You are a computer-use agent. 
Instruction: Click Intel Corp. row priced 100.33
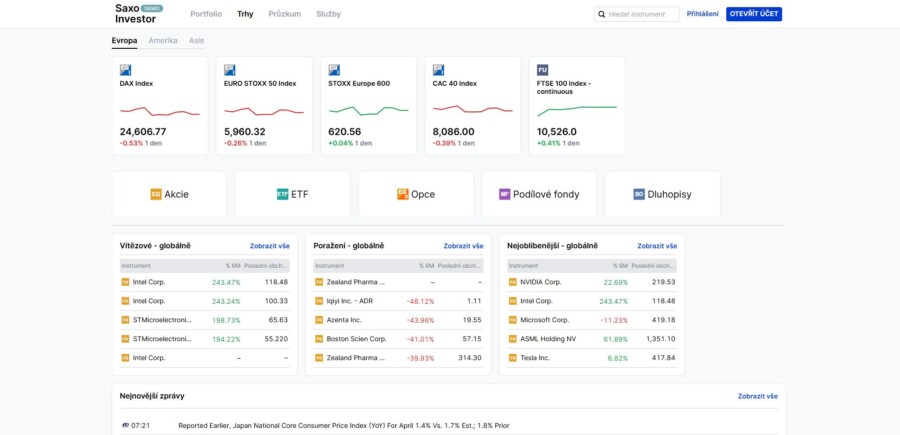pos(205,301)
